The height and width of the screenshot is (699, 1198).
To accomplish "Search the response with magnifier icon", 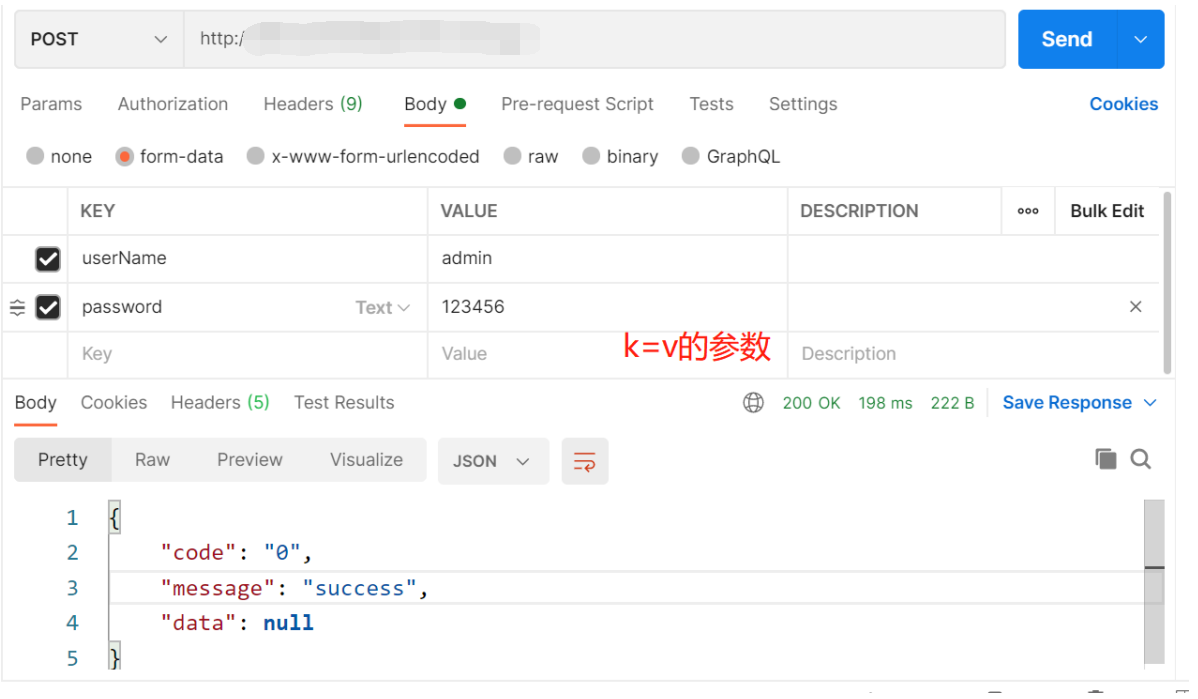I will pos(1141,459).
